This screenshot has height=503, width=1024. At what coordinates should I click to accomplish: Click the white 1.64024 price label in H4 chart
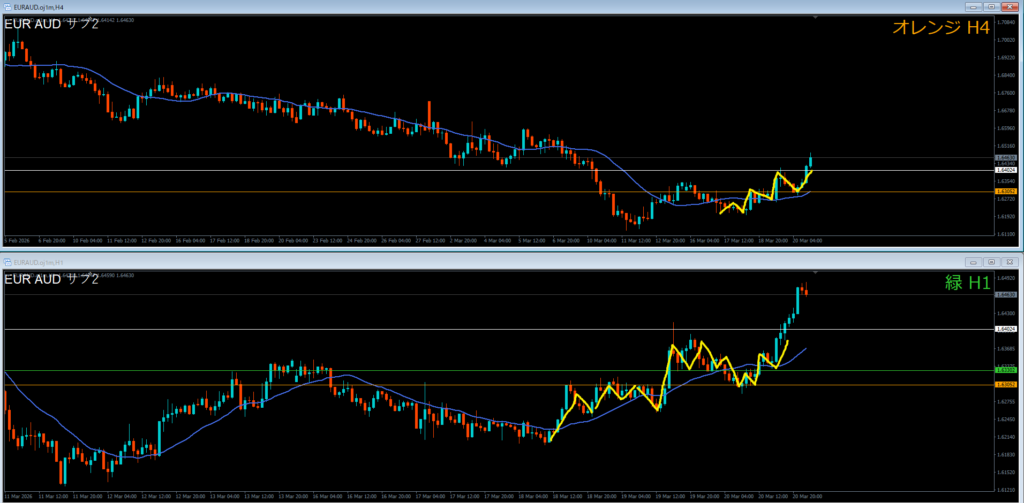[1006, 171]
